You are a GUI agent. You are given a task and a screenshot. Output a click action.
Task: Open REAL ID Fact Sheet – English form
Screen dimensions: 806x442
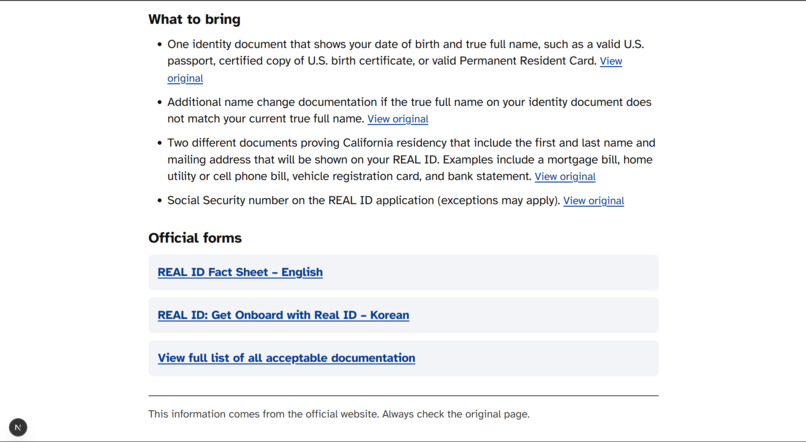click(x=240, y=272)
